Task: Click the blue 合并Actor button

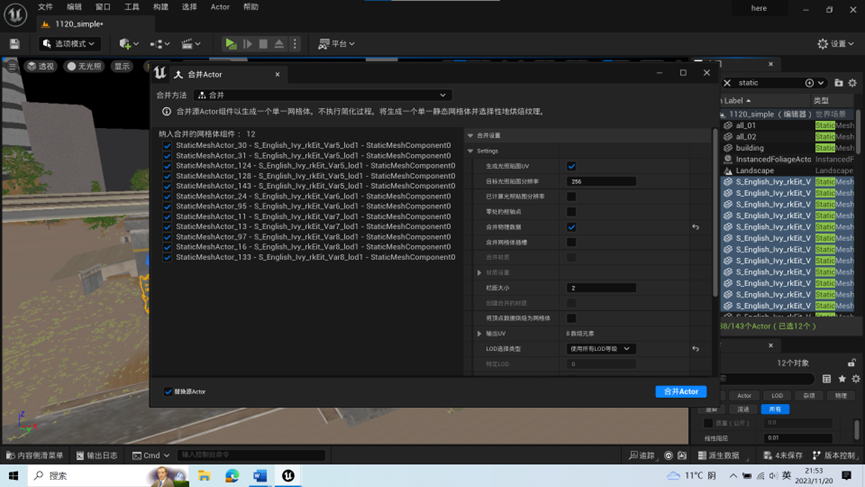Action: click(x=681, y=392)
